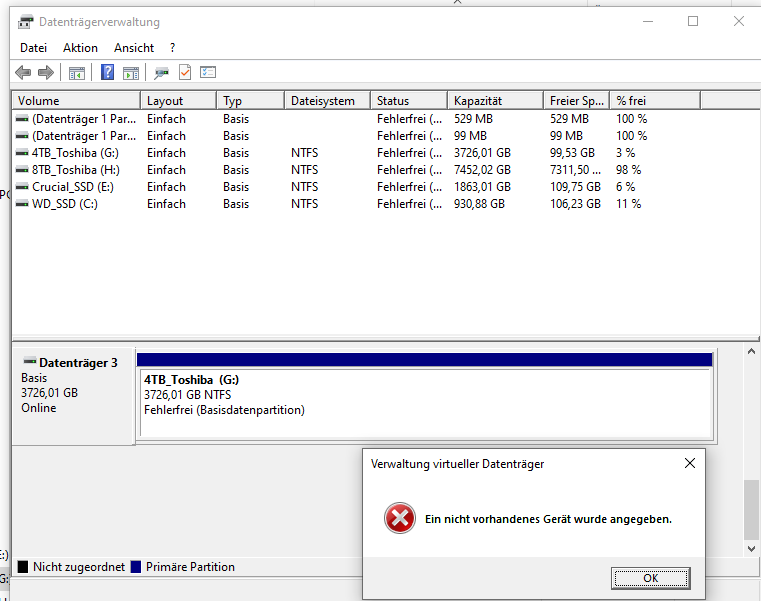Select the disk icon of the WD_SSD (C:) row
The width and height of the screenshot is (761, 601).
point(22,204)
